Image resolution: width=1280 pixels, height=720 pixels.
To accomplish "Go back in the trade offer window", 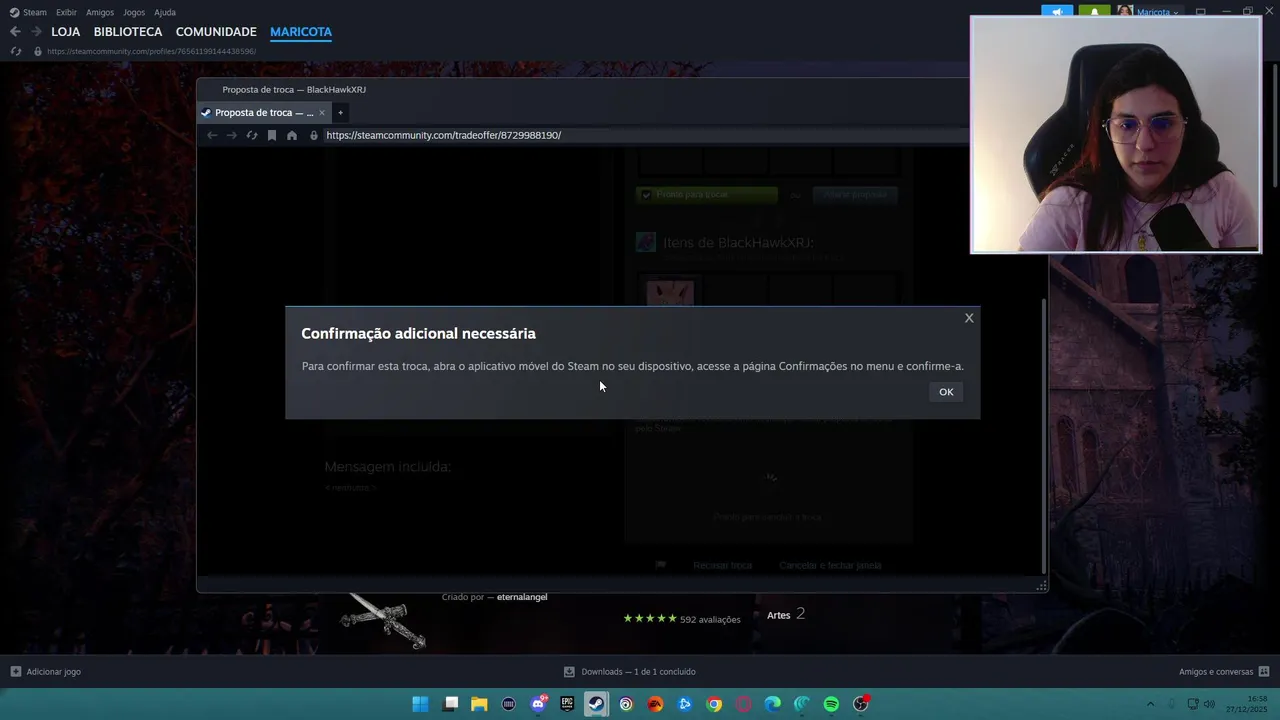I will click(211, 135).
